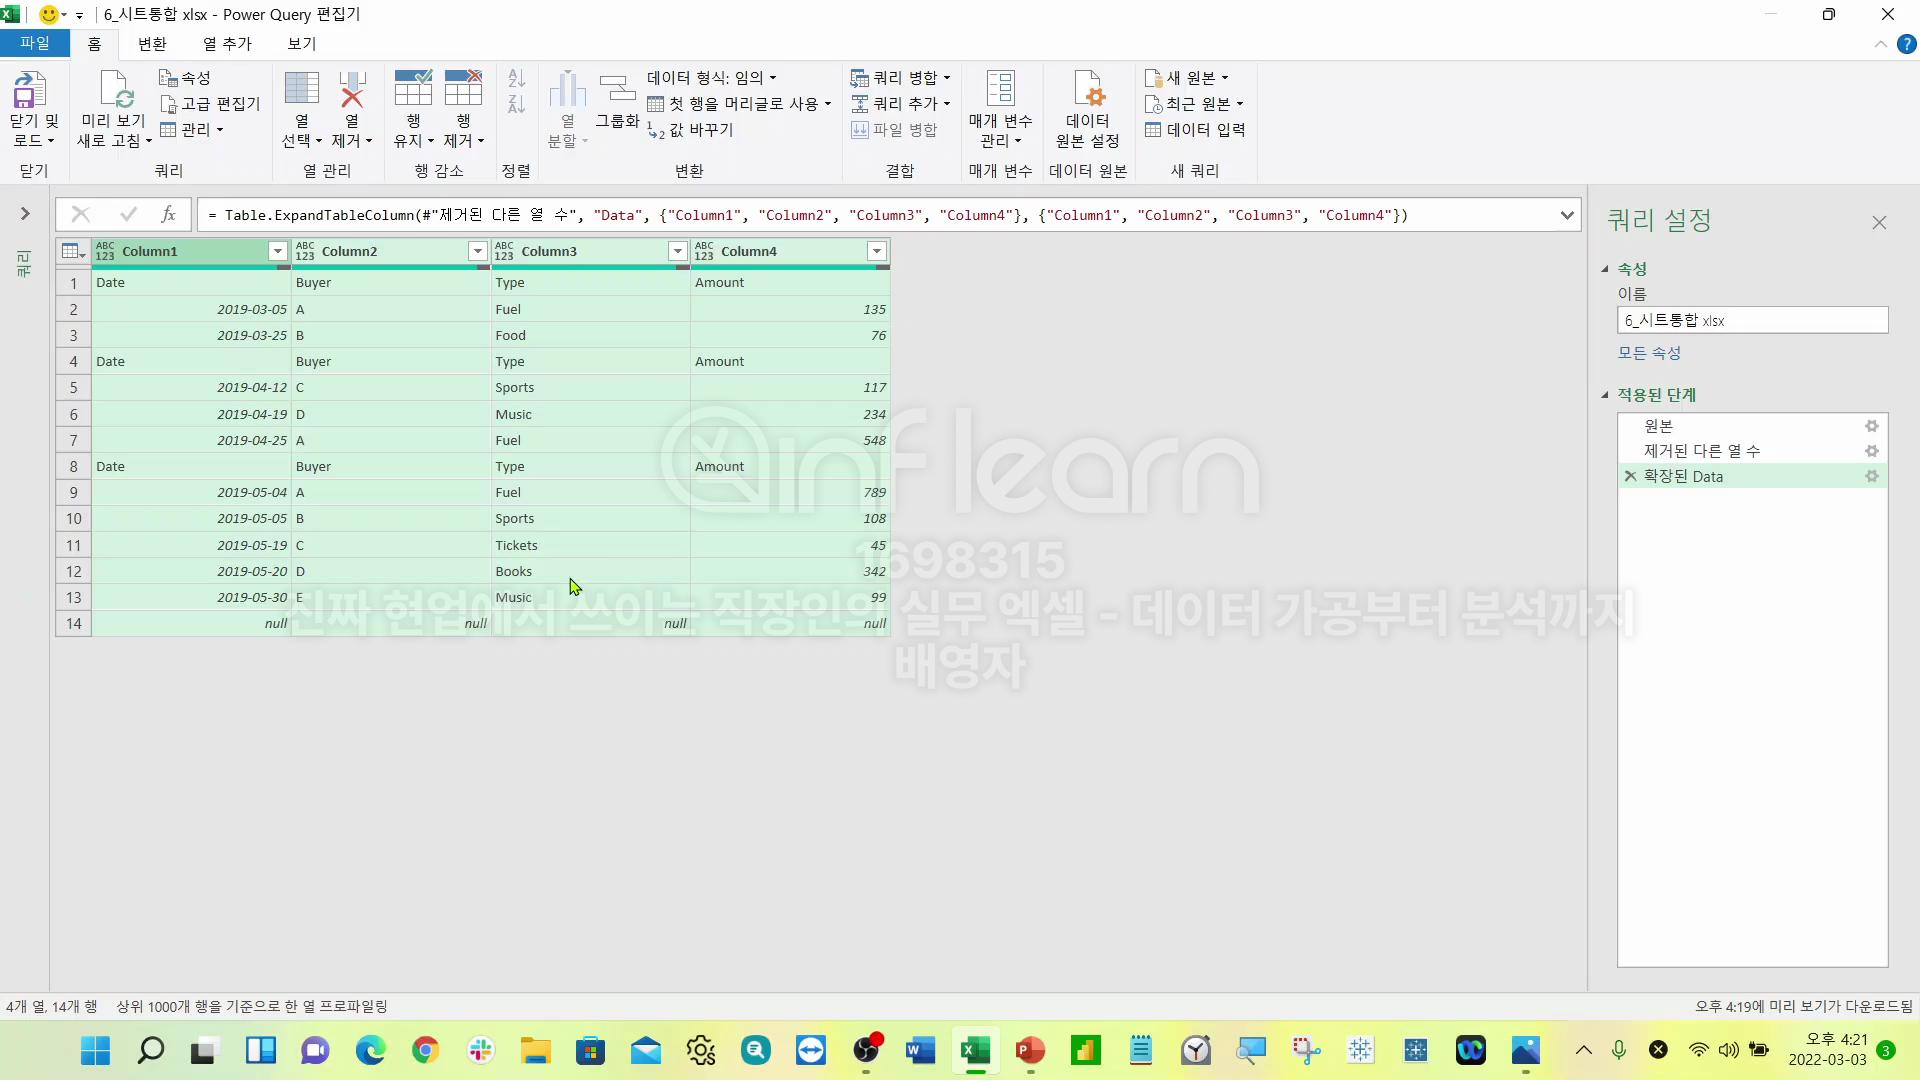This screenshot has width=1920, height=1080.
Task: Collapse the 적용된 단계 section
Action: [1605, 395]
